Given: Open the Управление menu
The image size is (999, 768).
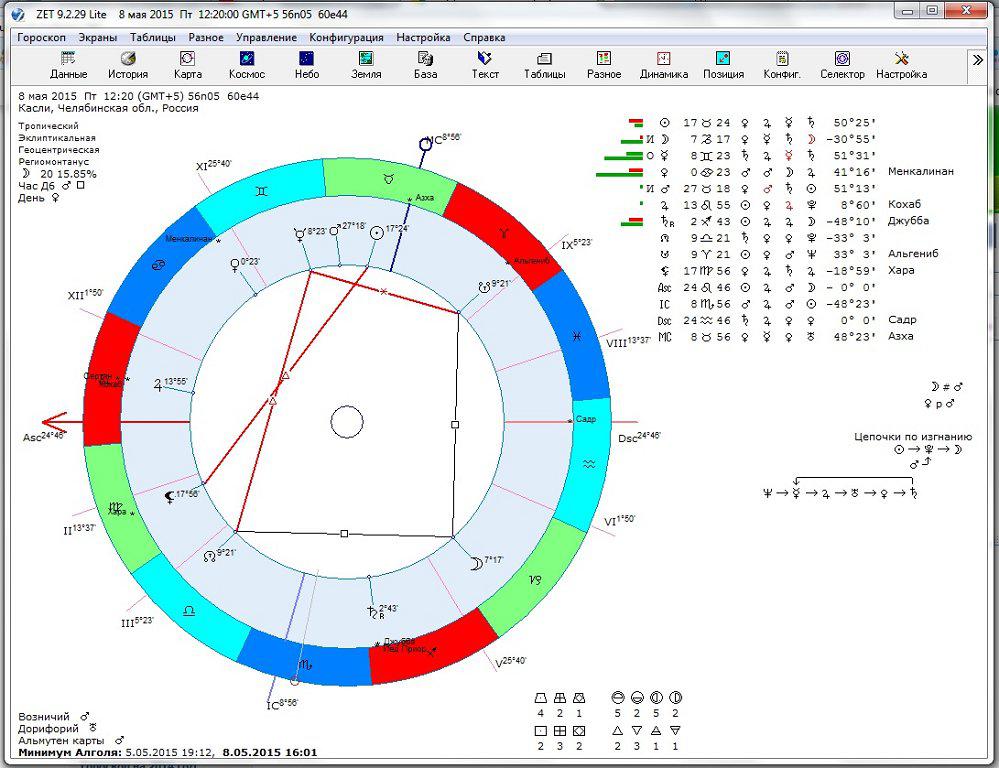Looking at the screenshot, I should coord(266,38).
